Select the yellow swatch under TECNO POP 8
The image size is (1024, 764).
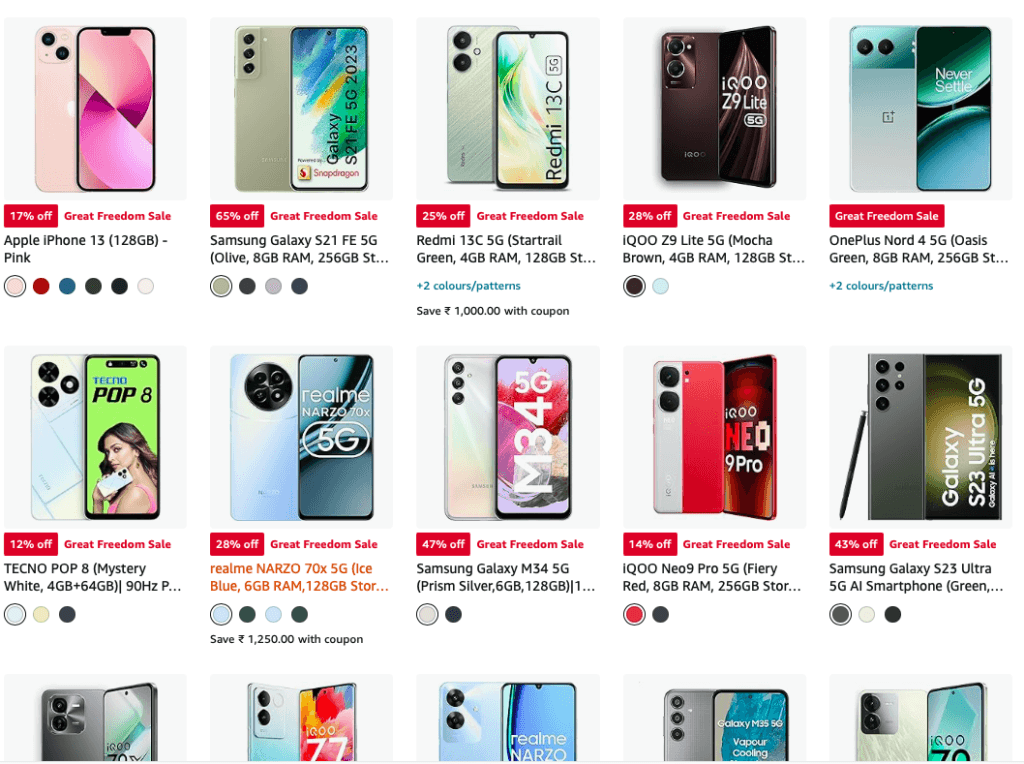[x=41, y=614]
